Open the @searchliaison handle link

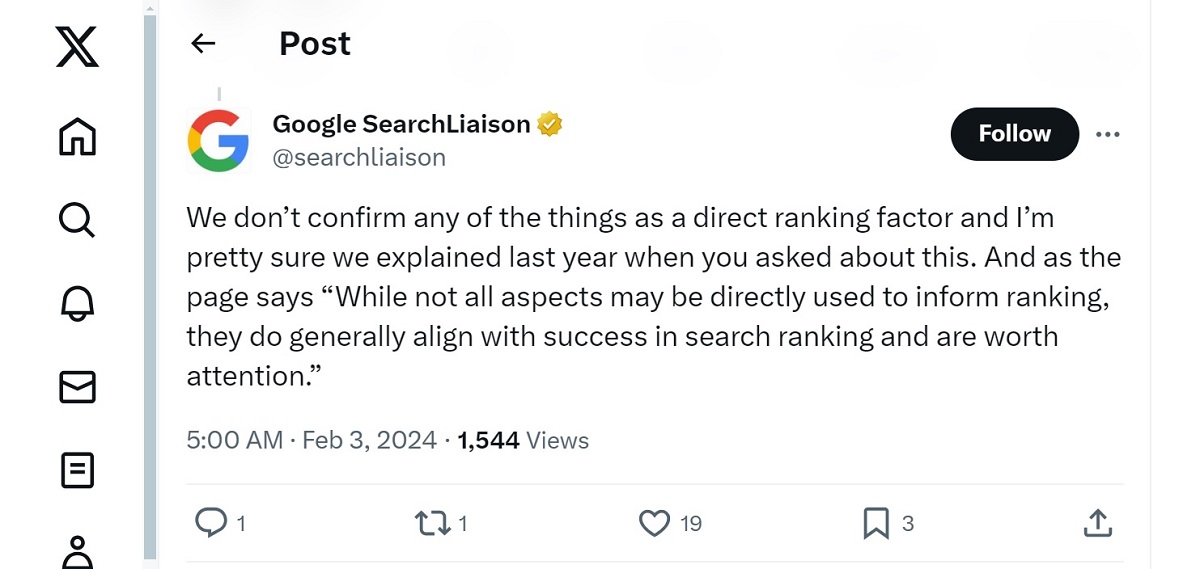pos(359,157)
